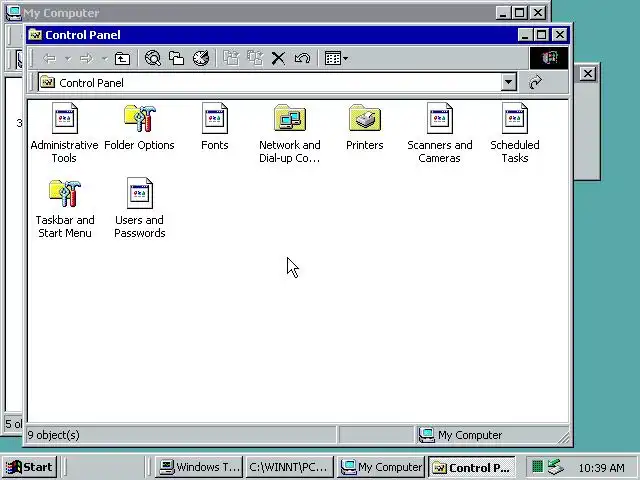Screen dimensions: 640x480
Task: Click the 10:39 AM clock
Action: (x=602, y=467)
